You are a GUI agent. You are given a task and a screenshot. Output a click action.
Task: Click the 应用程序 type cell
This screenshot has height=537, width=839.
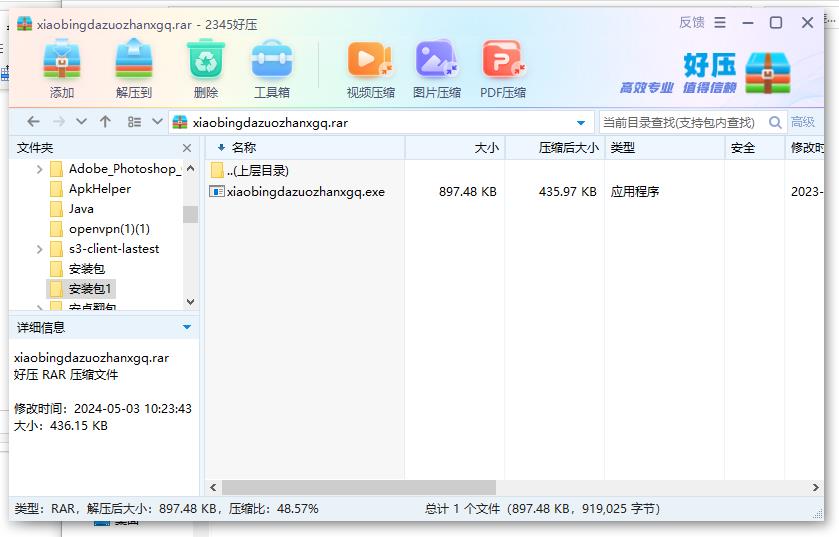point(635,191)
